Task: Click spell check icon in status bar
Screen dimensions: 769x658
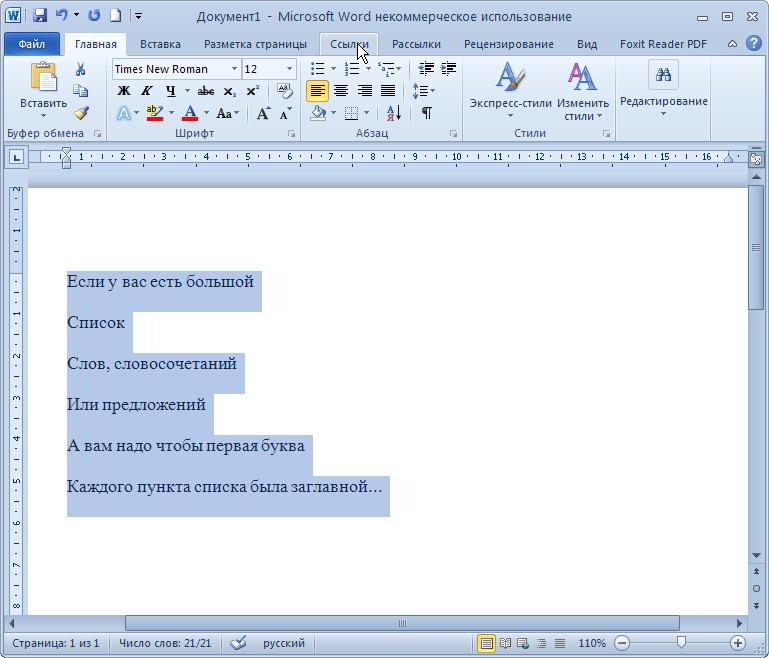Action: [238, 642]
